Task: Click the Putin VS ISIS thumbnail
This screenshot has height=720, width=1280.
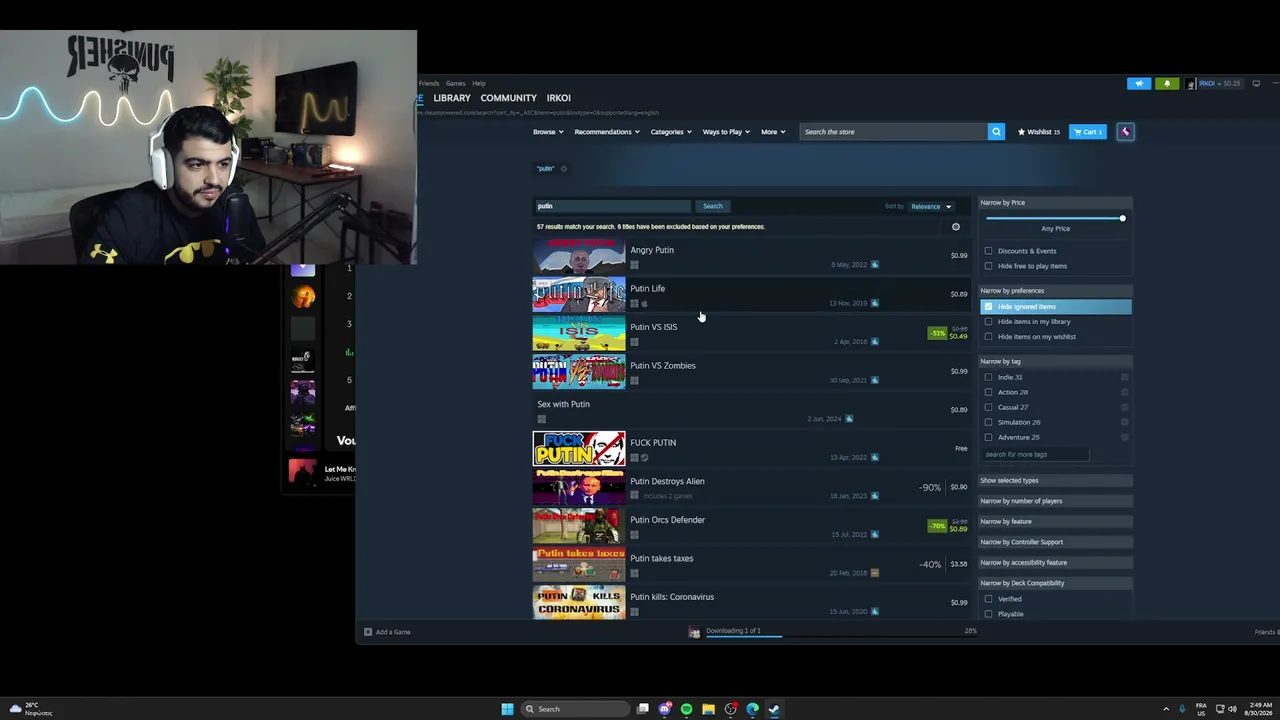Action: (x=579, y=333)
